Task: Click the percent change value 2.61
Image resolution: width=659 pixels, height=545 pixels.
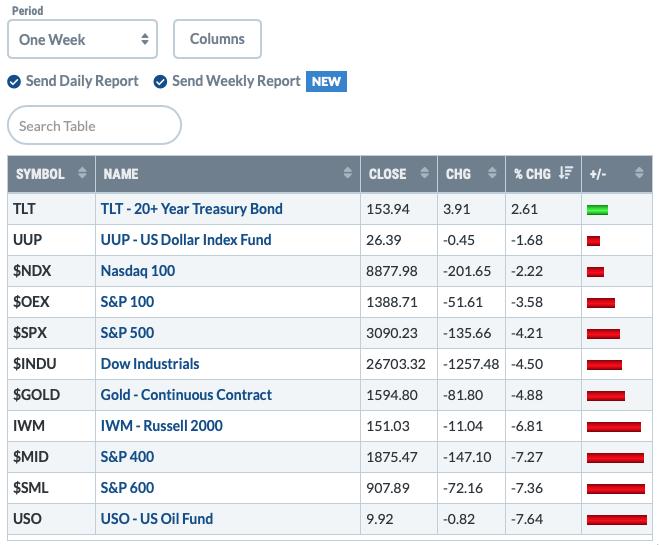Action: [x=524, y=209]
